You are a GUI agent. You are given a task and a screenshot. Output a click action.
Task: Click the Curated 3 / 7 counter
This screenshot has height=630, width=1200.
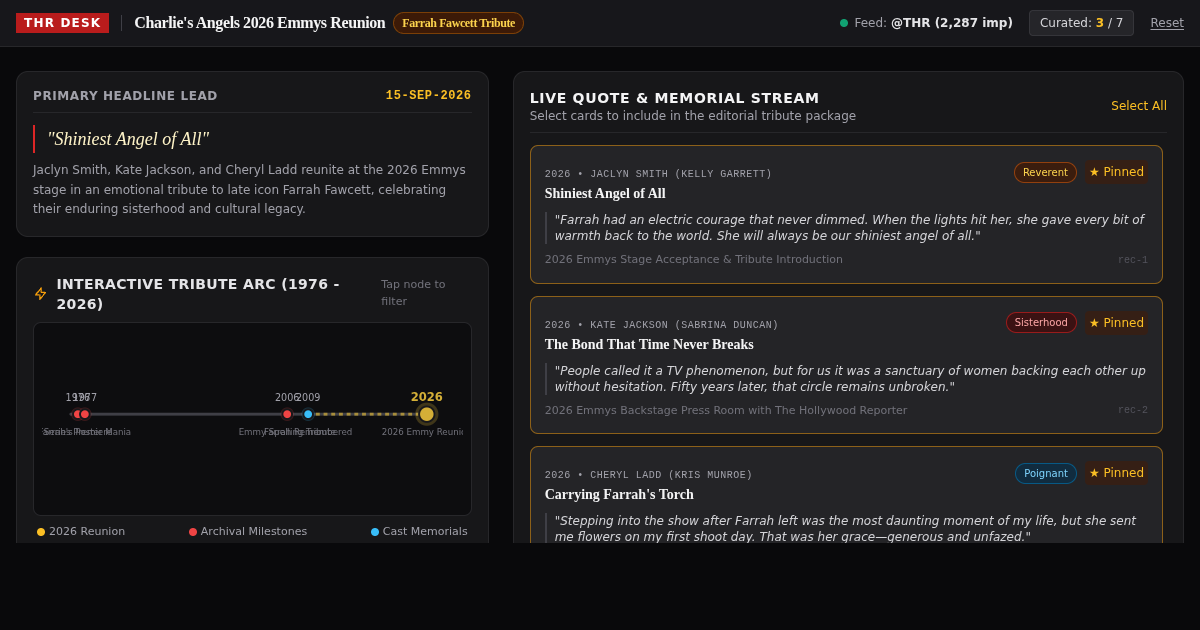tap(1081, 23)
